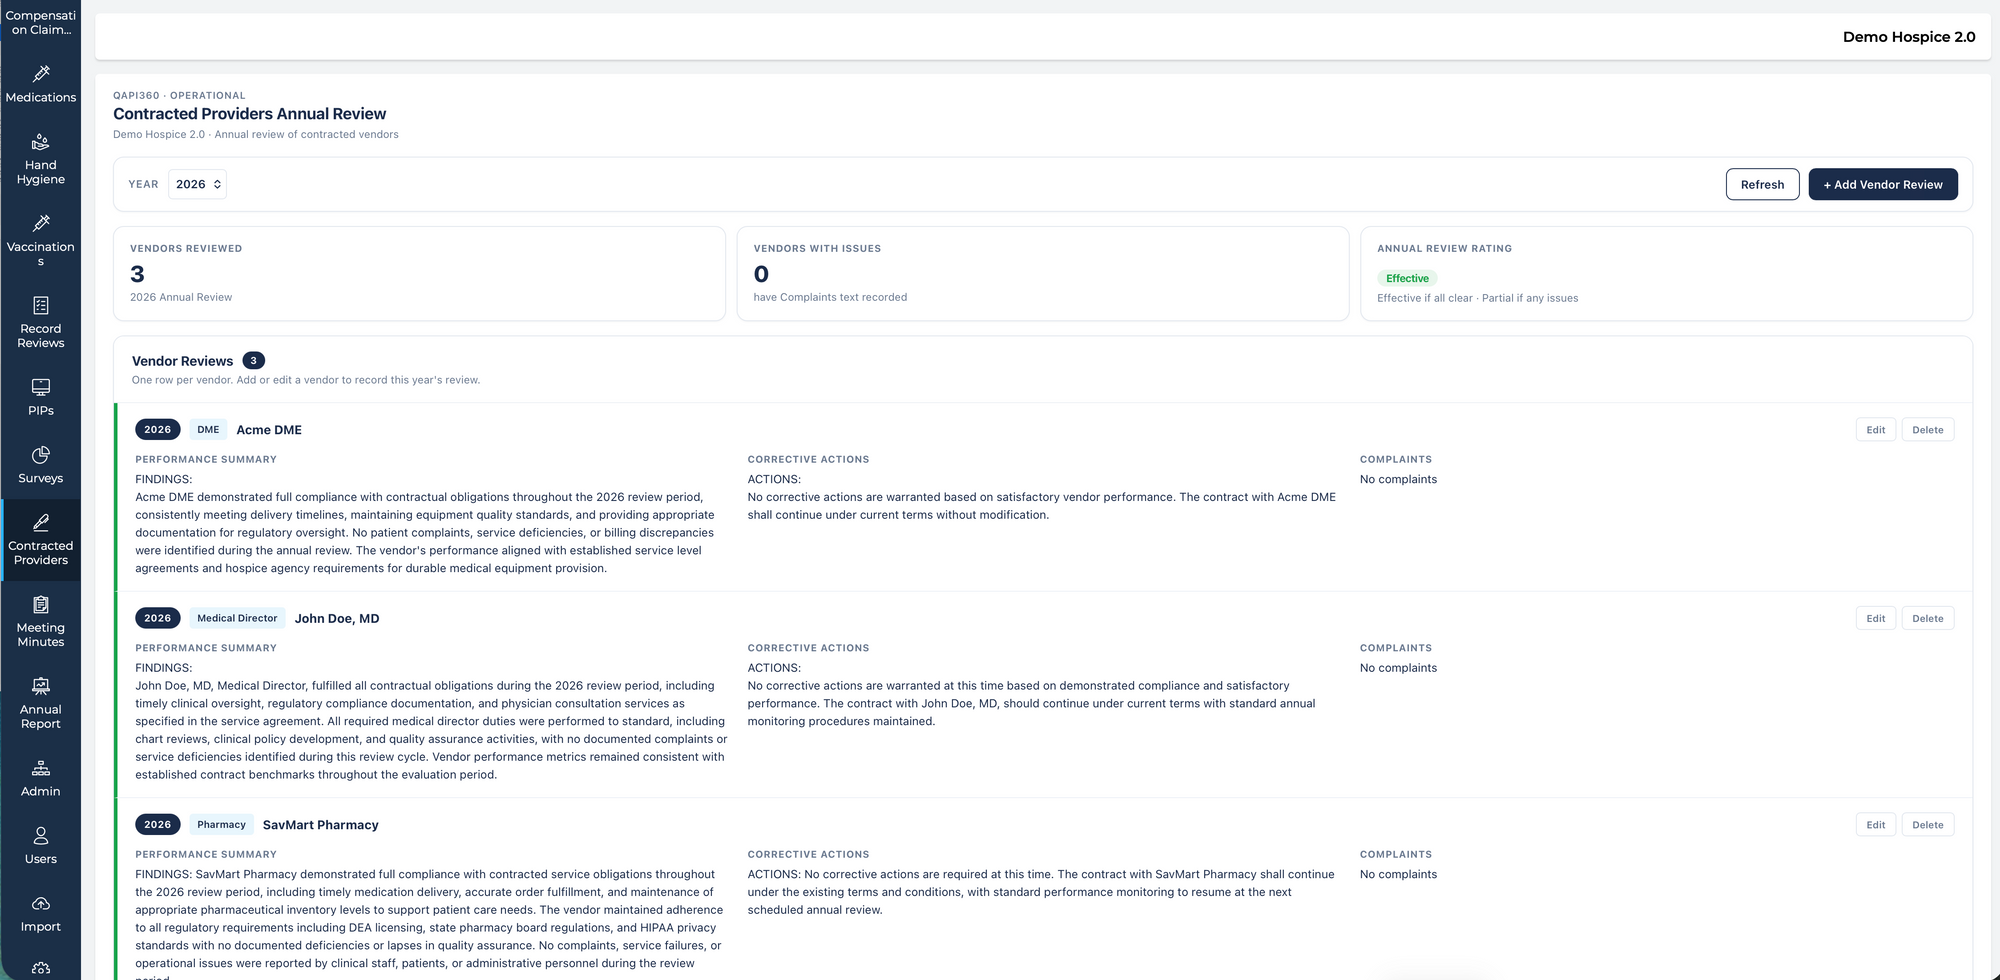Click the Pharmacy type tag
The width and height of the screenshot is (2000, 980).
click(x=221, y=825)
